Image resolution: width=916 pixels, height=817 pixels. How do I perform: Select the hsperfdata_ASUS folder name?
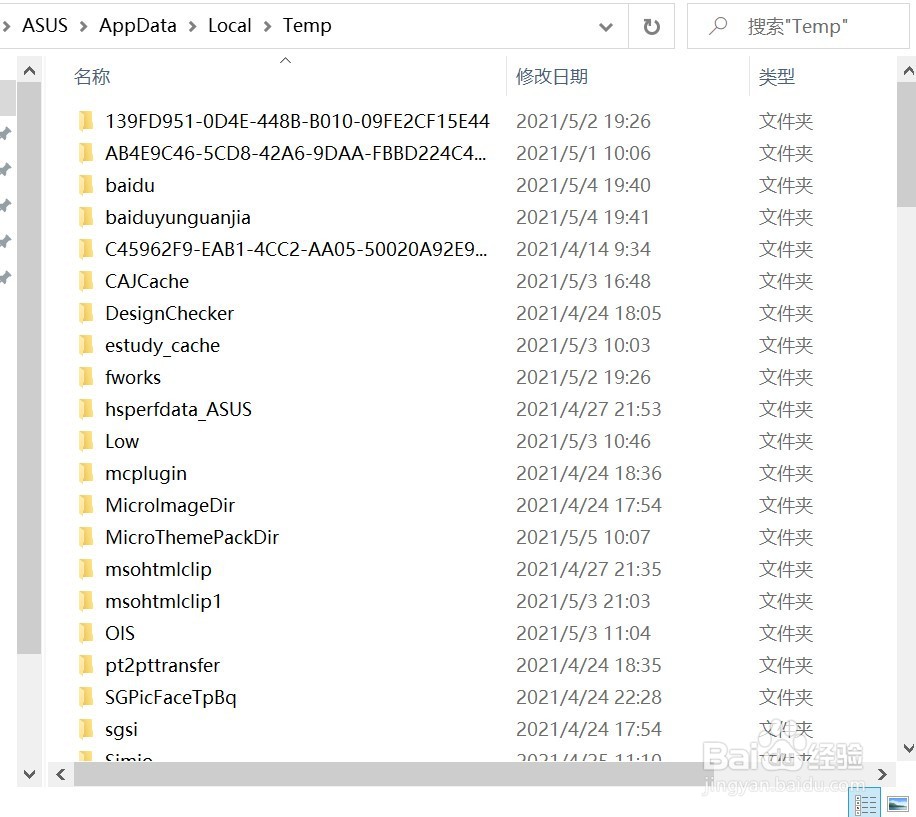coord(179,409)
